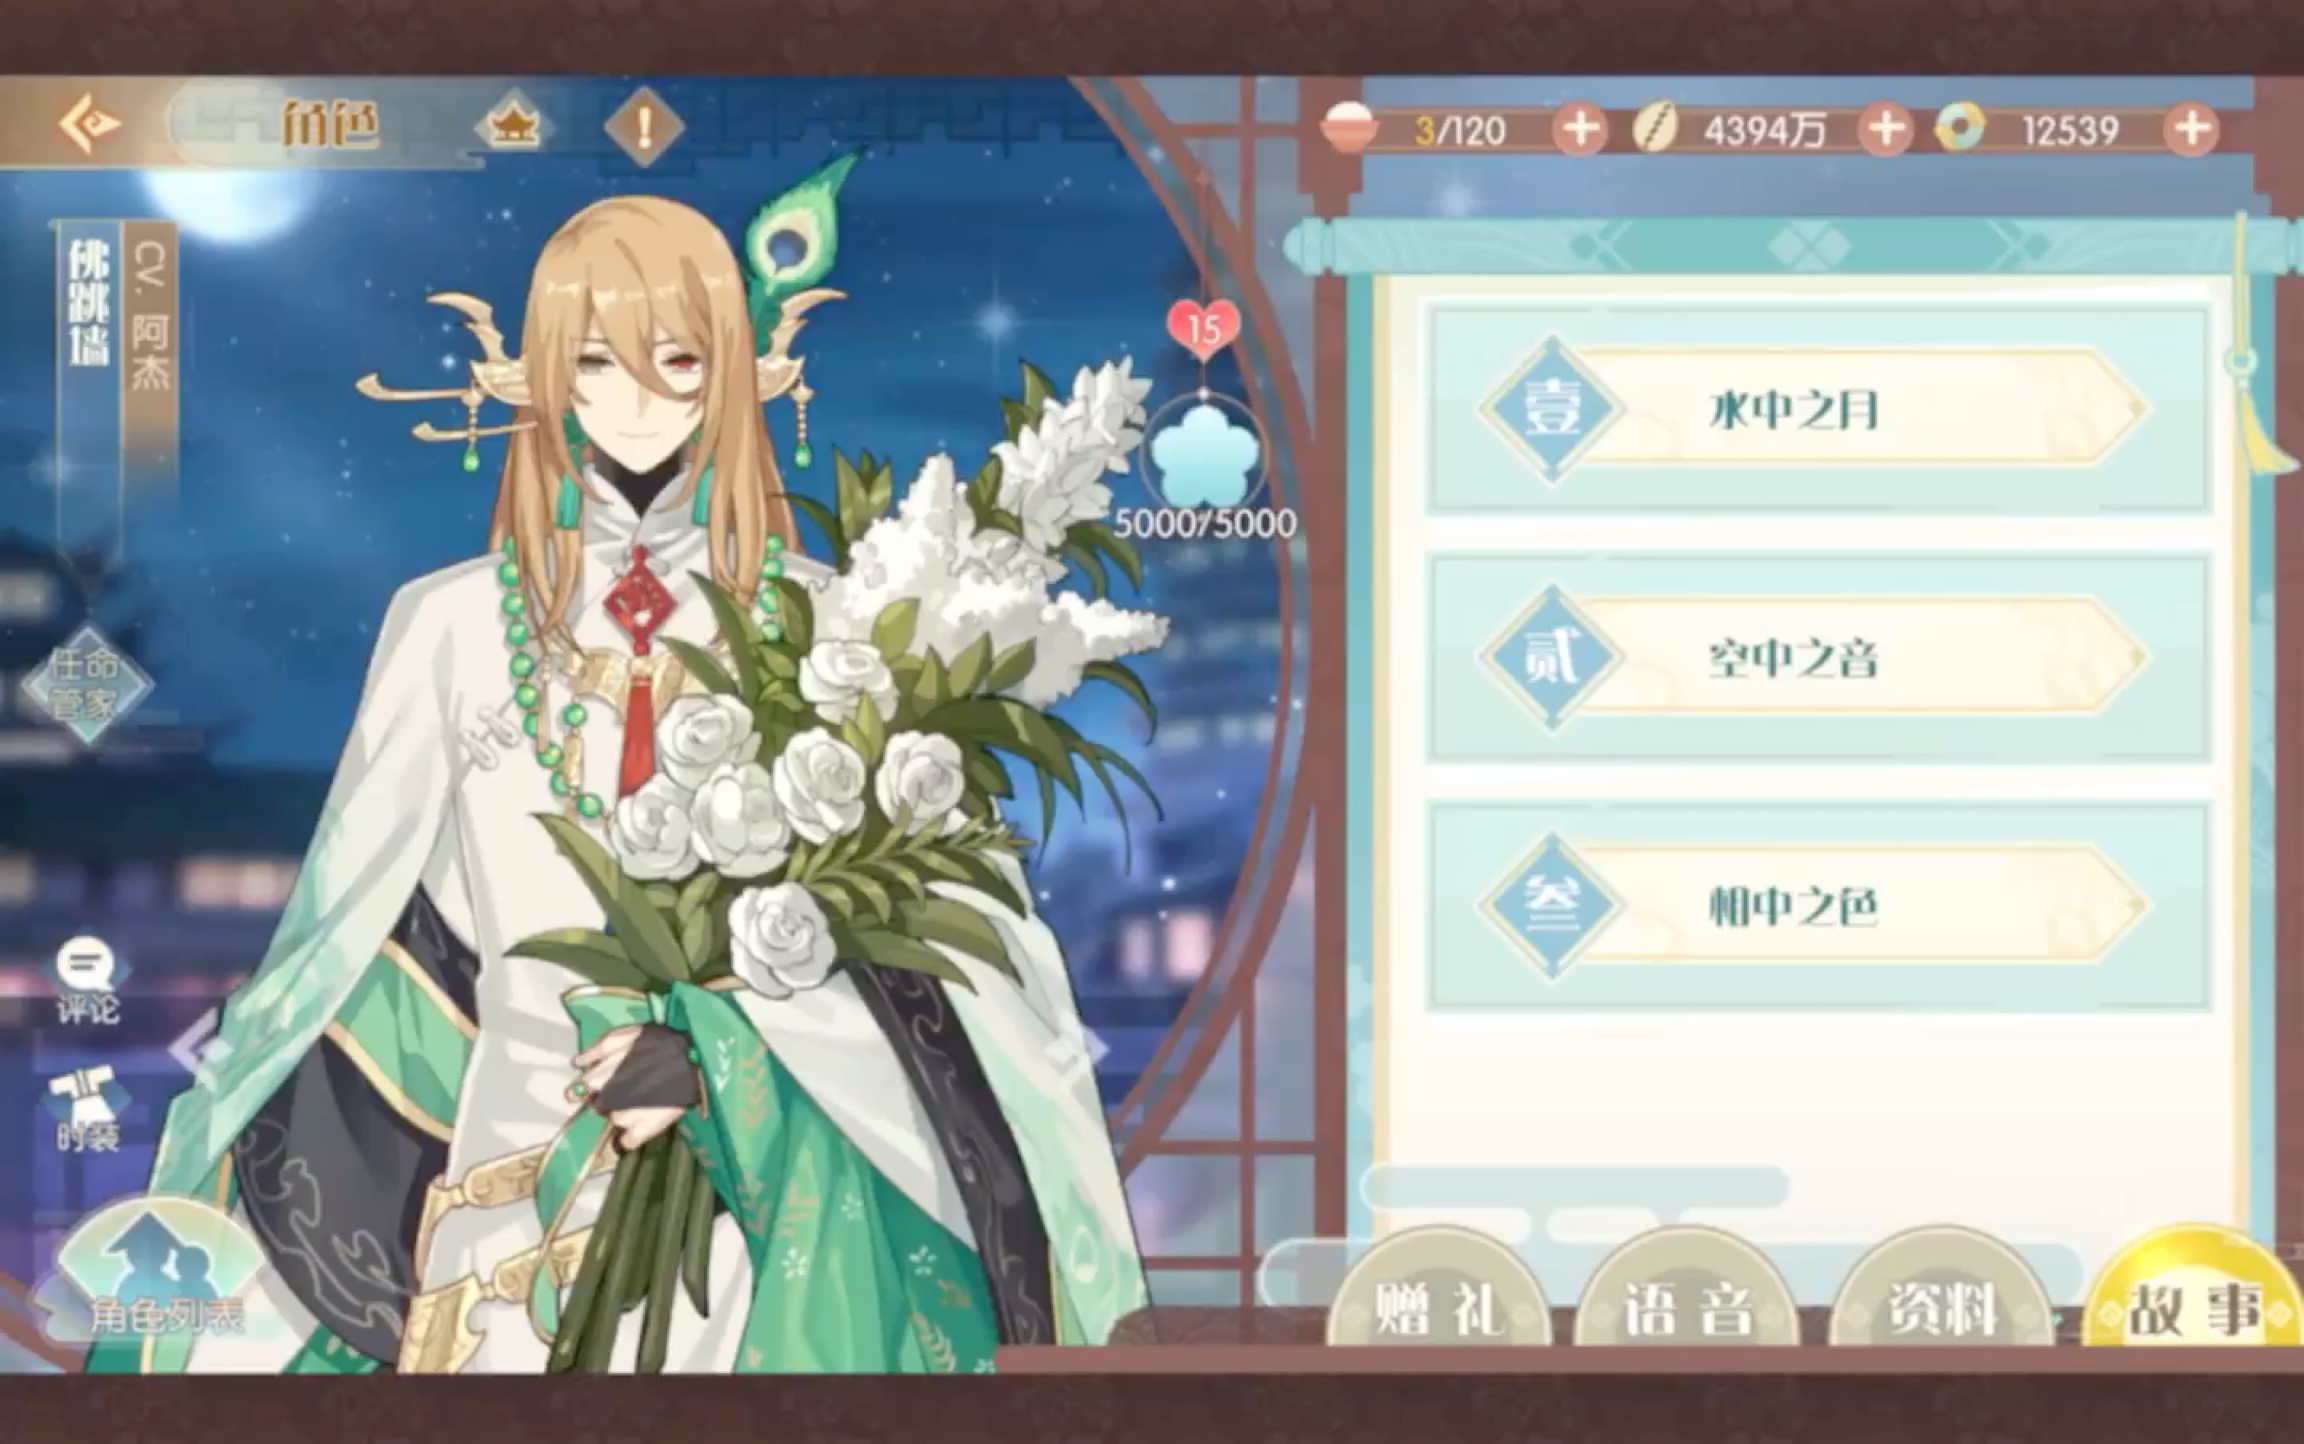Image resolution: width=2304 pixels, height=1444 pixels.
Task: Tap the back arrow icon
Action: tap(90, 125)
